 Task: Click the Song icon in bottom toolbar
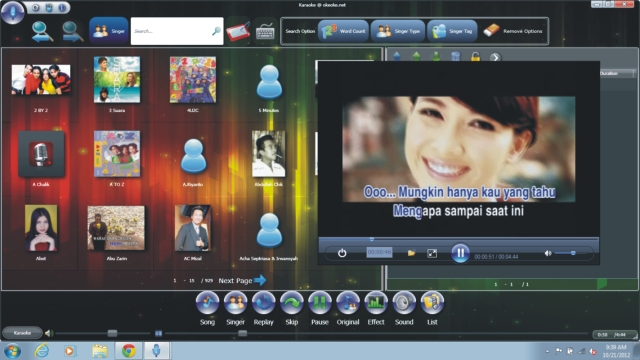point(207,303)
